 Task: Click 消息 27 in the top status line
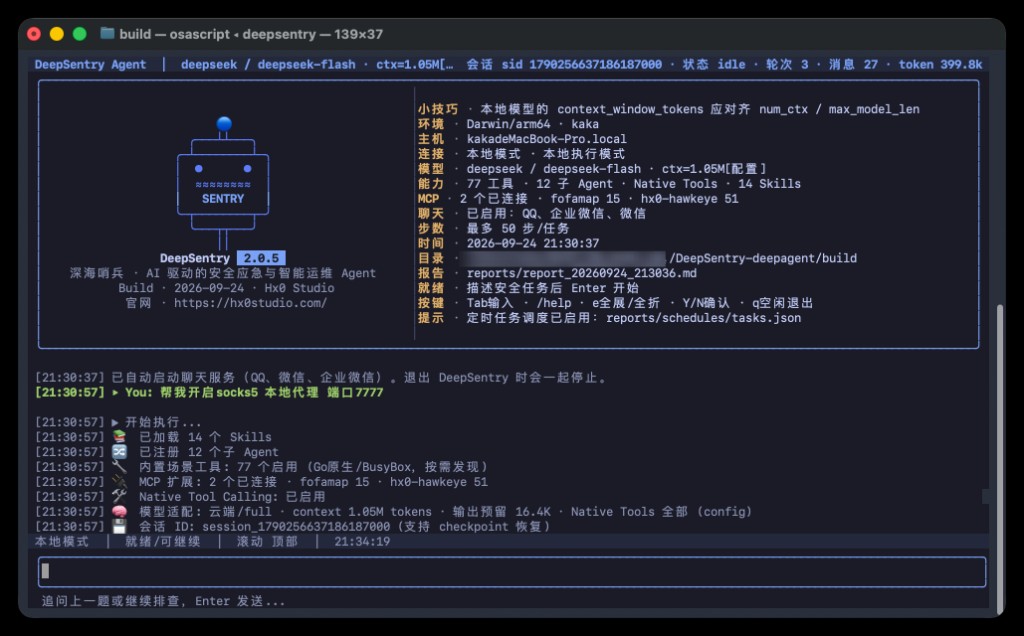point(854,65)
